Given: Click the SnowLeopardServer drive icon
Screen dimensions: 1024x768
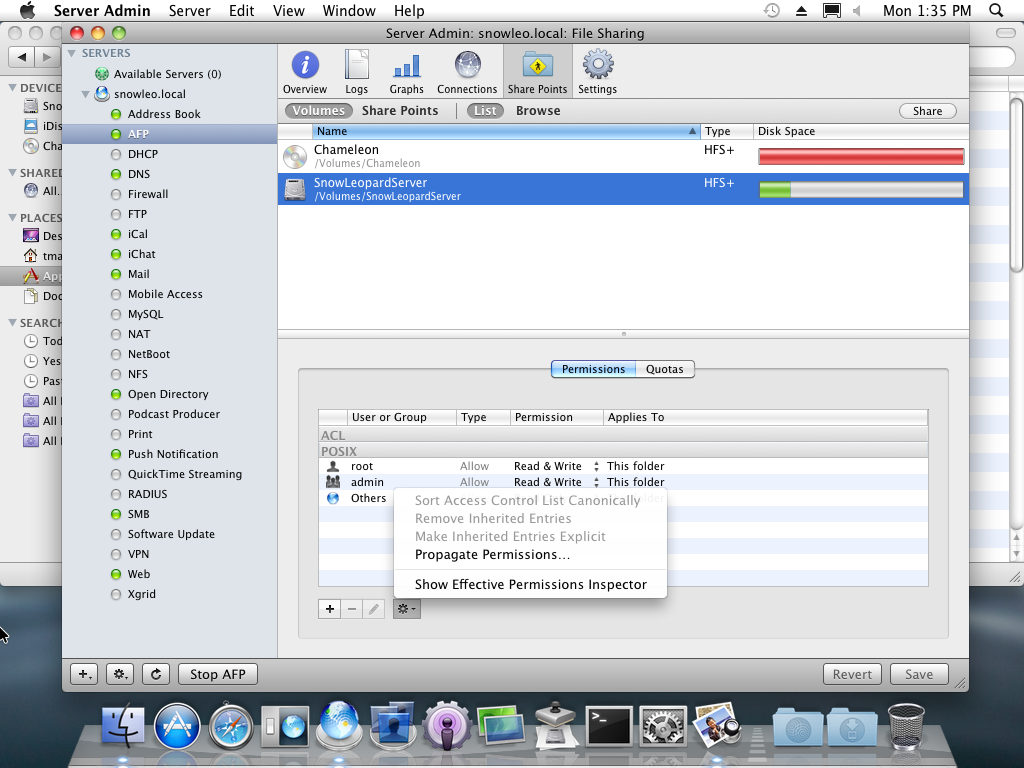Looking at the screenshot, I should point(295,189).
